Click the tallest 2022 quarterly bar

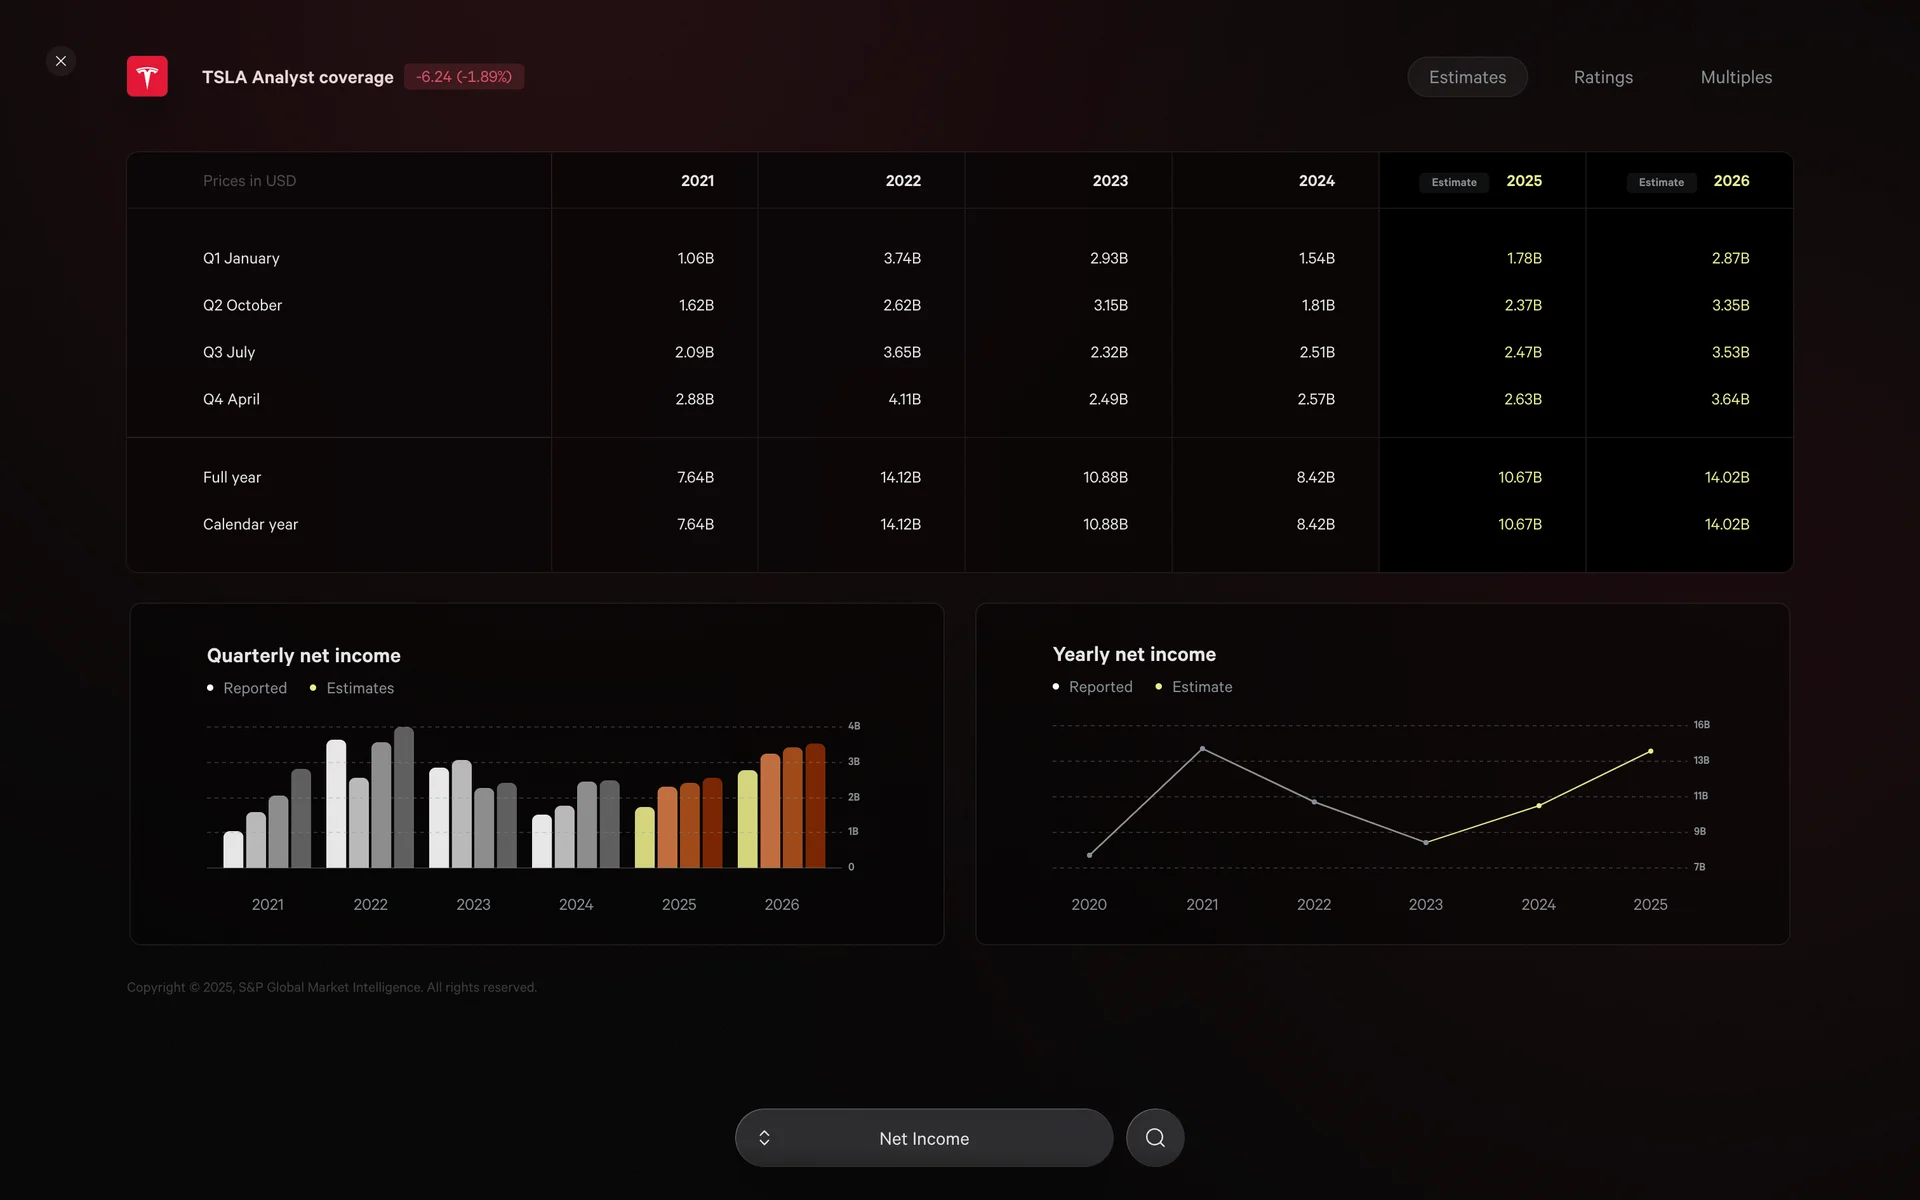[x=404, y=797]
